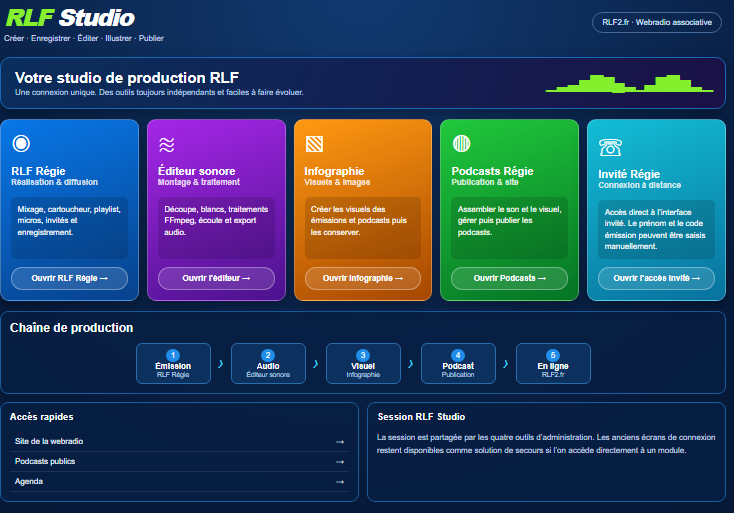Viewport: 734px width, 513px height.
Task: Open the Site de la webradio link
Action: point(179,441)
